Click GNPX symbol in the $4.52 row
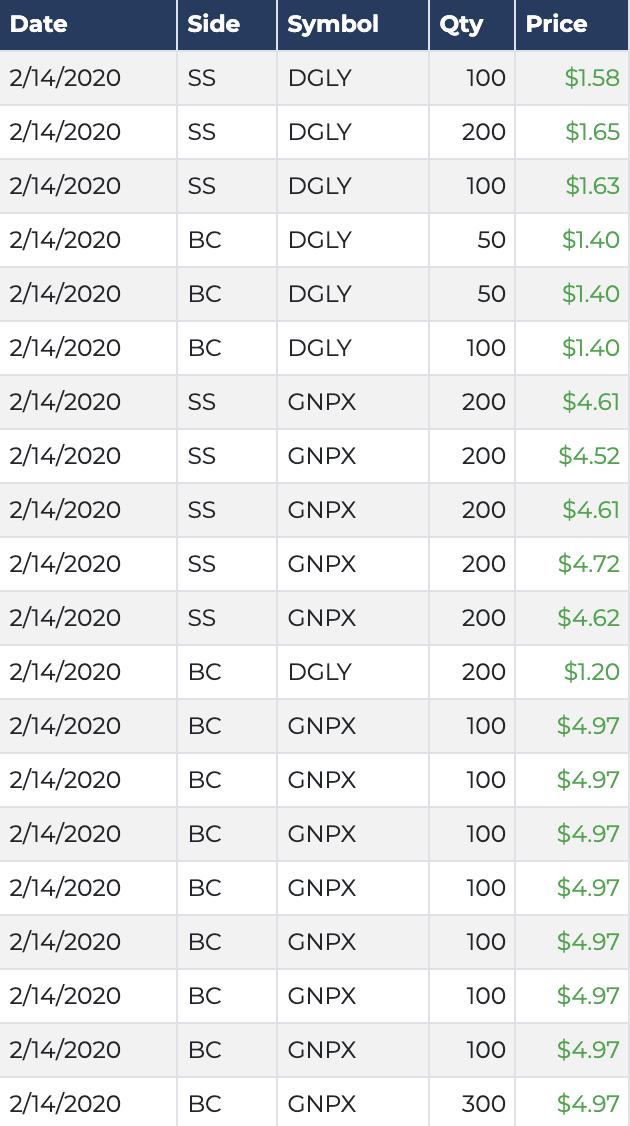Image resolution: width=630 pixels, height=1126 pixels. 322,456
